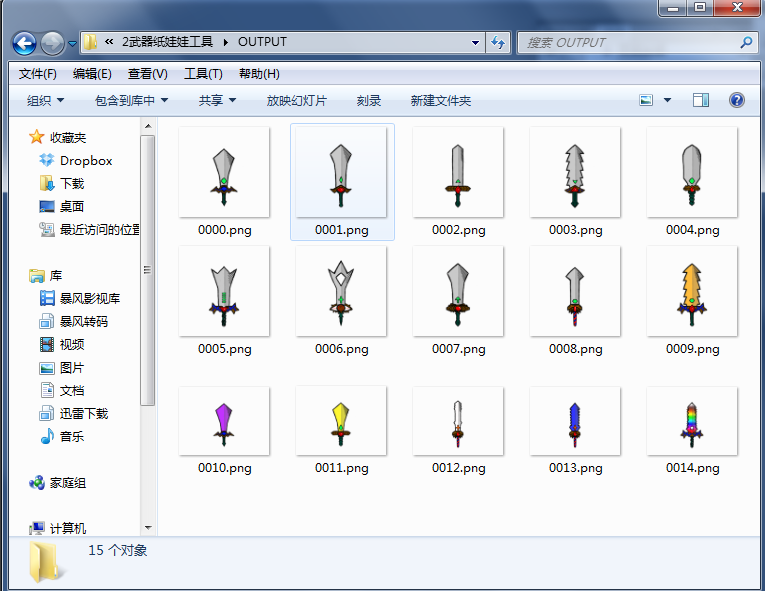Select the 0004.png sword thumbnail

coord(692,172)
